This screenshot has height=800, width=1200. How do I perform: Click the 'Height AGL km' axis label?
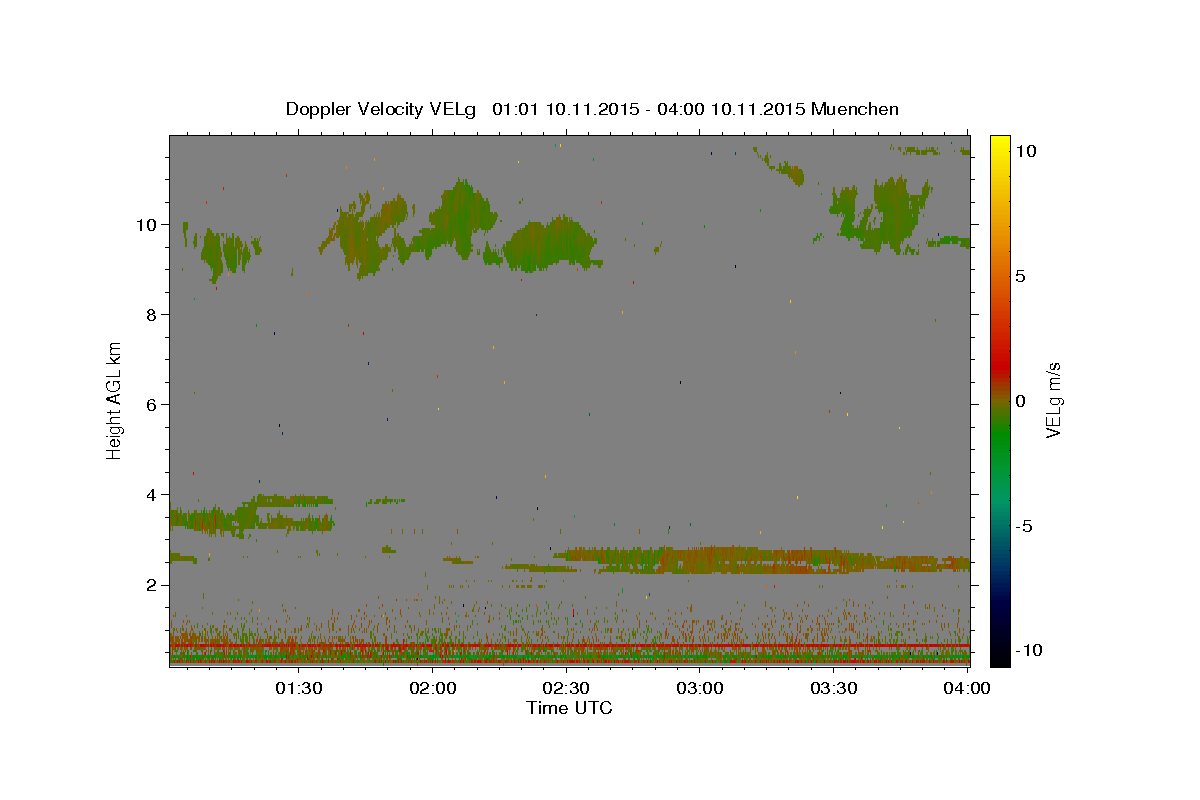point(115,400)
